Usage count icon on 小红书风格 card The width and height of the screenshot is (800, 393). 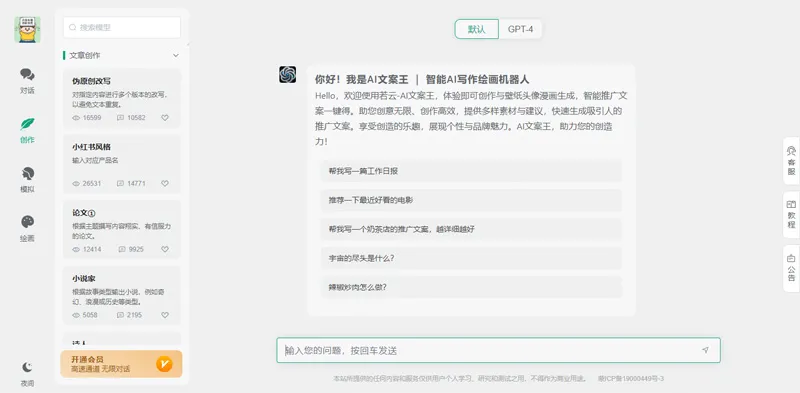coord(120,184)
